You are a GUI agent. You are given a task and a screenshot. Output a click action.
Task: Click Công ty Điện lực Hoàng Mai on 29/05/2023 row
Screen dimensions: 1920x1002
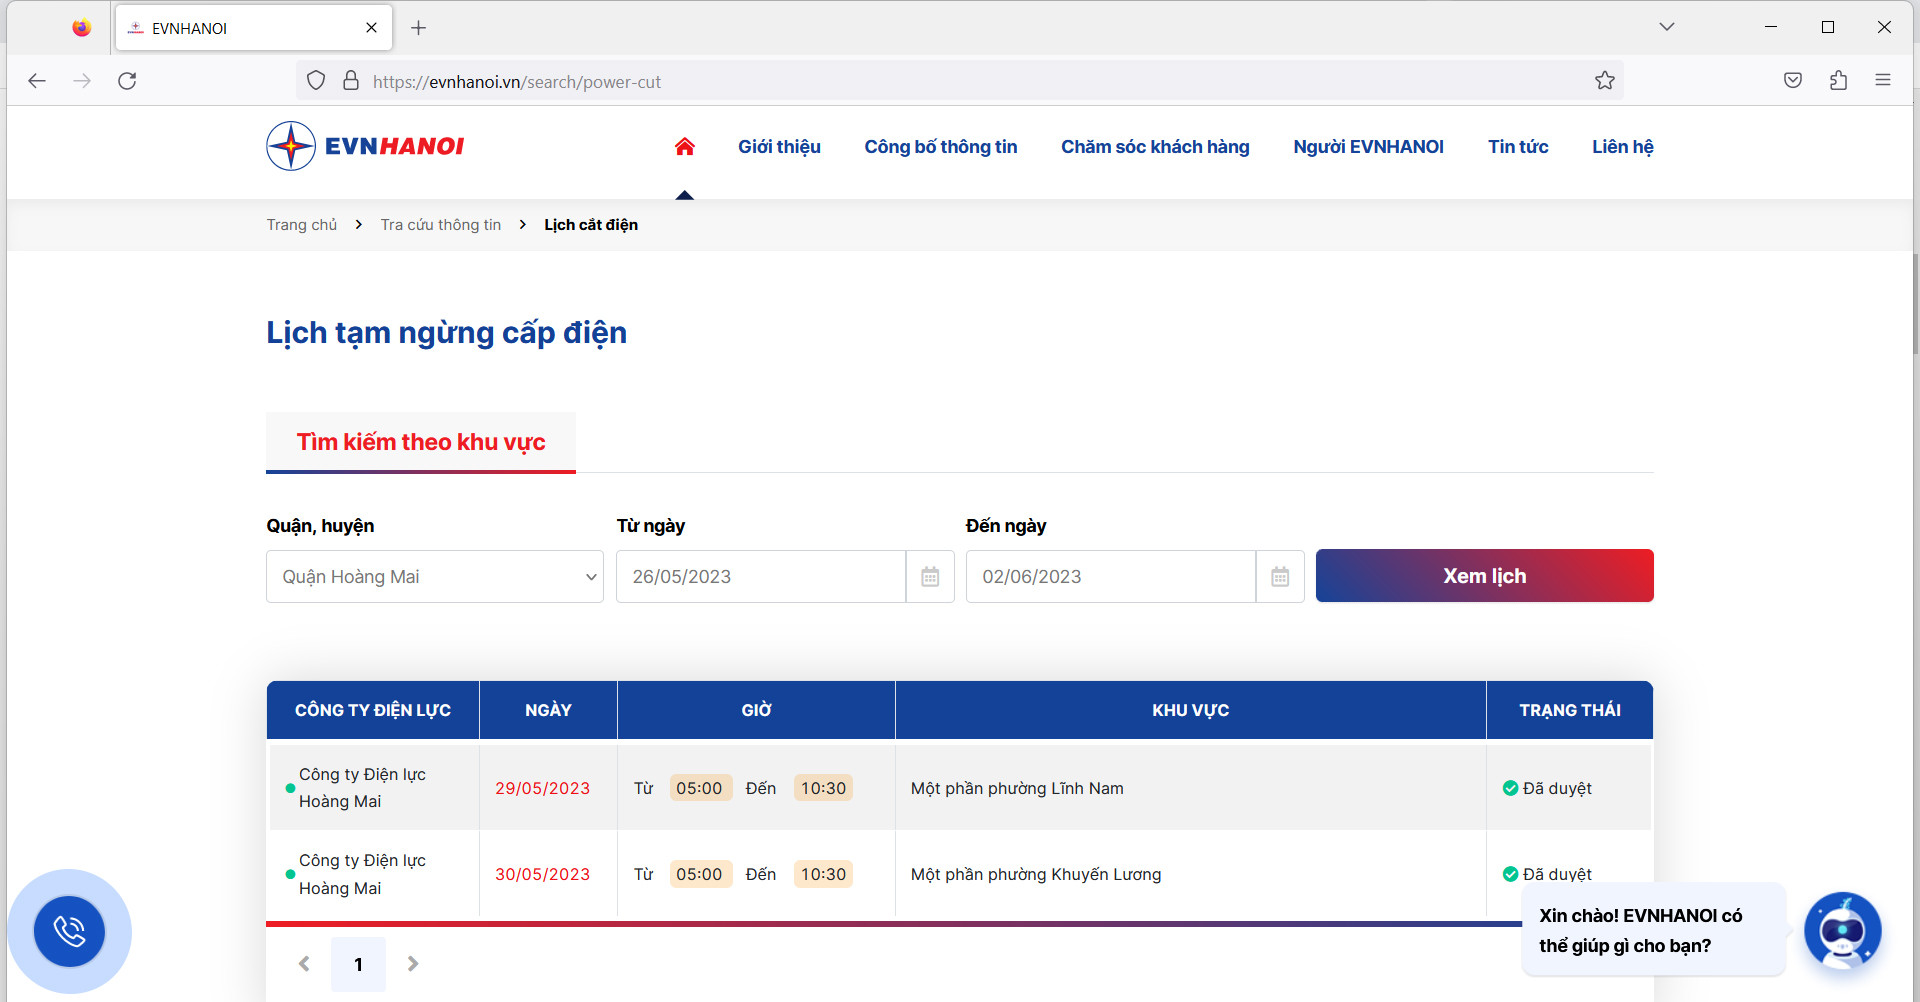362,788
